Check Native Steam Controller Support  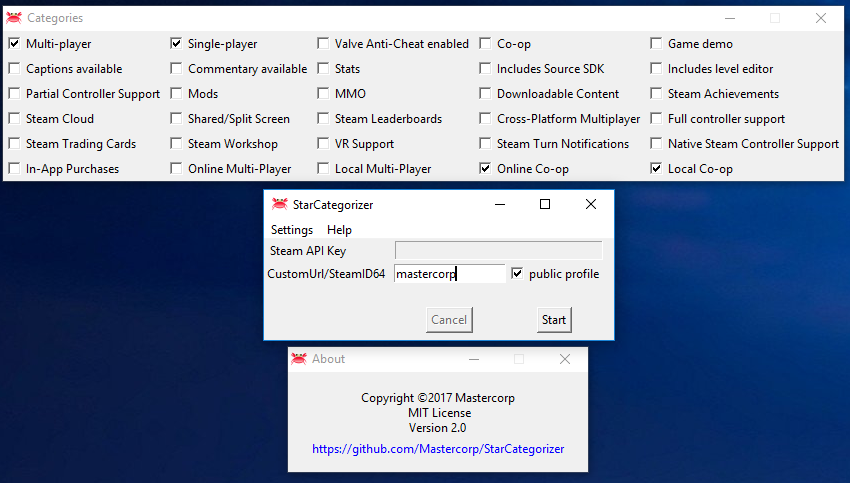pos(656,143)
